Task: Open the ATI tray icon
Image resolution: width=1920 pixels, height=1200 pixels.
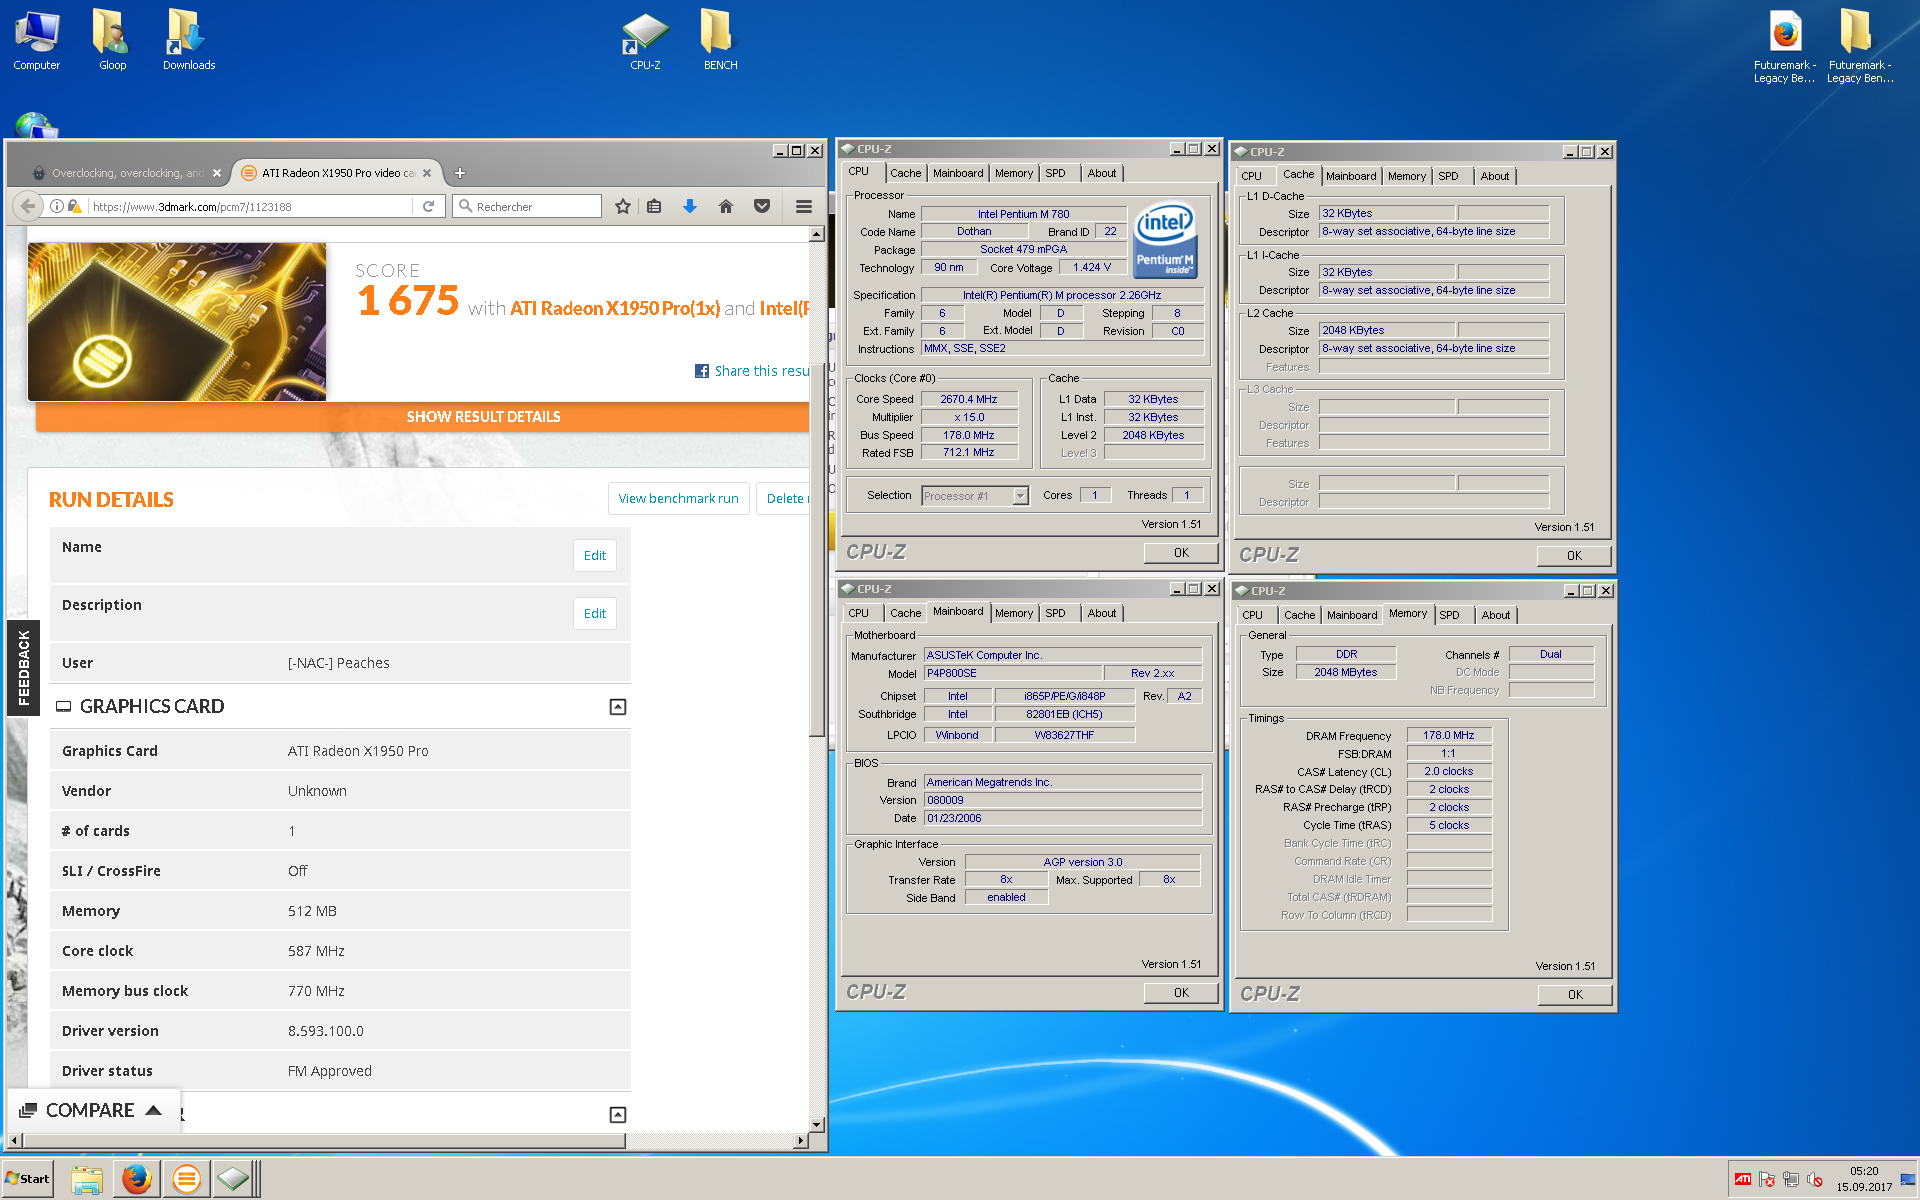Action: click(x=1743, y=1179)
